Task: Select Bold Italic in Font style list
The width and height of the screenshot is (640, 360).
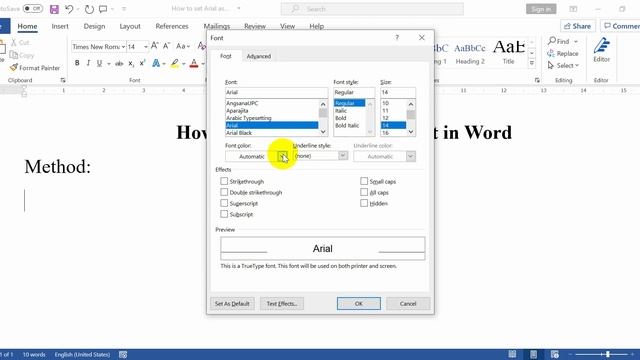Action: coord(347,125)
